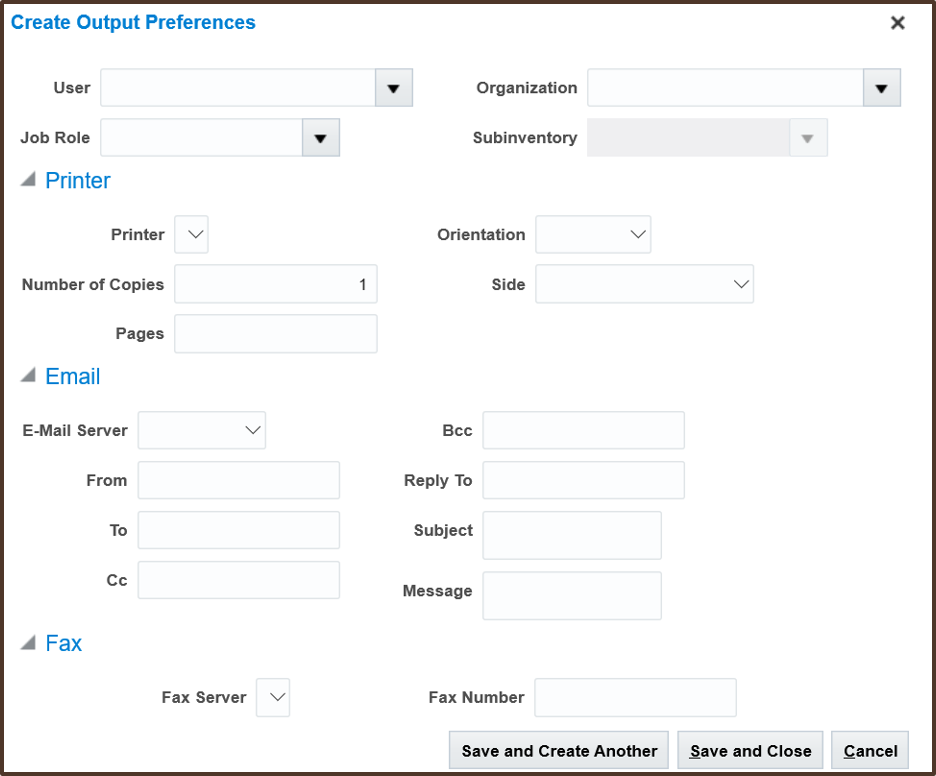Open the User dropdown arrow
The height and width of the screenshot is (776, 936).
click(x=393, y=88)
